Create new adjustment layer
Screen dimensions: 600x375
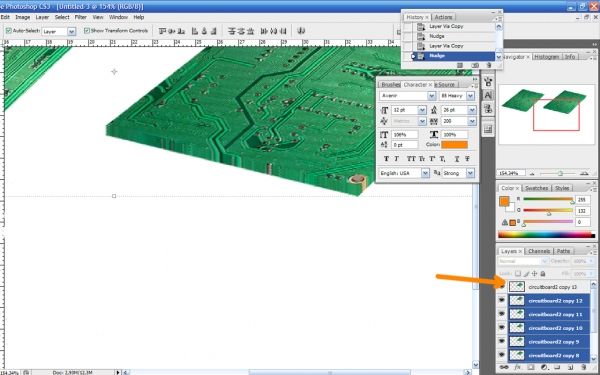click(544, 367)
